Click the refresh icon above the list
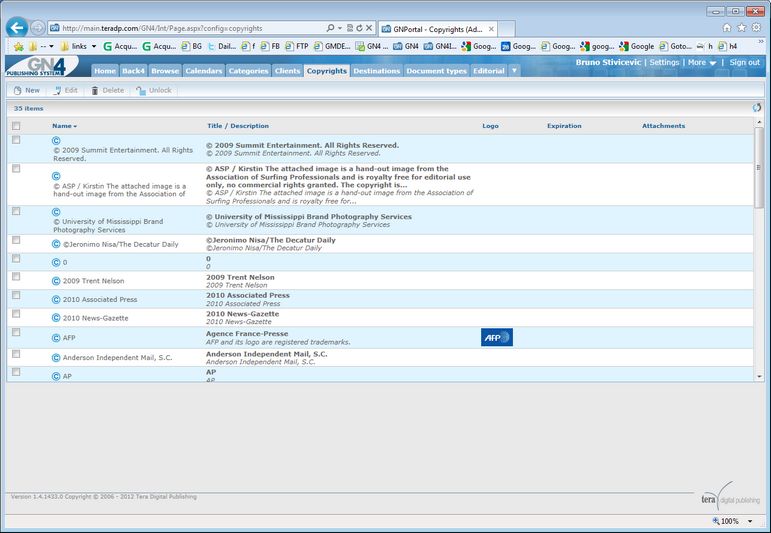Screen dimensions: 771x533 757,108
